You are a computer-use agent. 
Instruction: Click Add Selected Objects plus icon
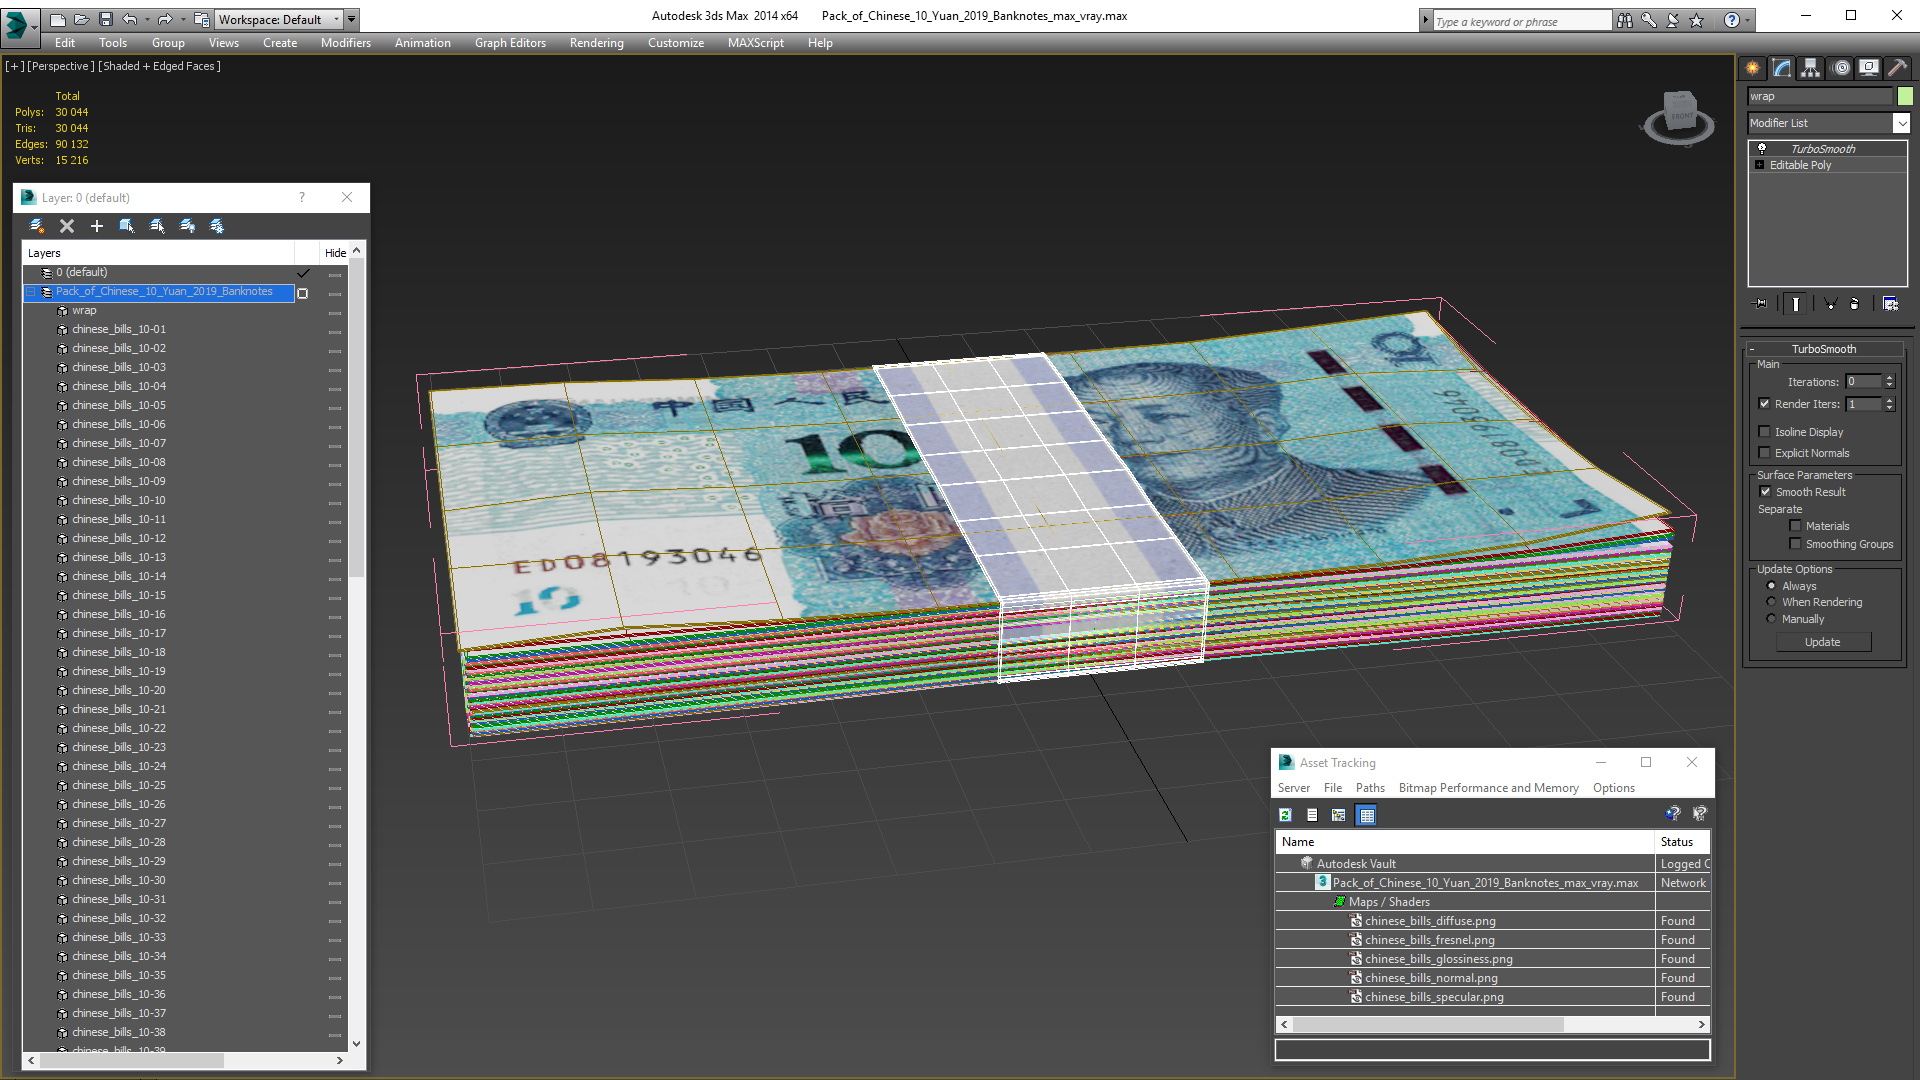point(97,226)
